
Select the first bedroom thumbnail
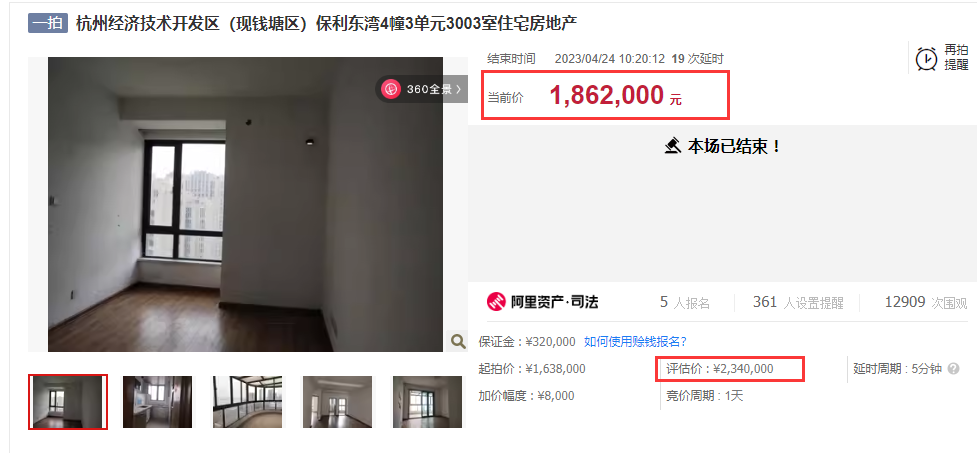coord(68,402)
